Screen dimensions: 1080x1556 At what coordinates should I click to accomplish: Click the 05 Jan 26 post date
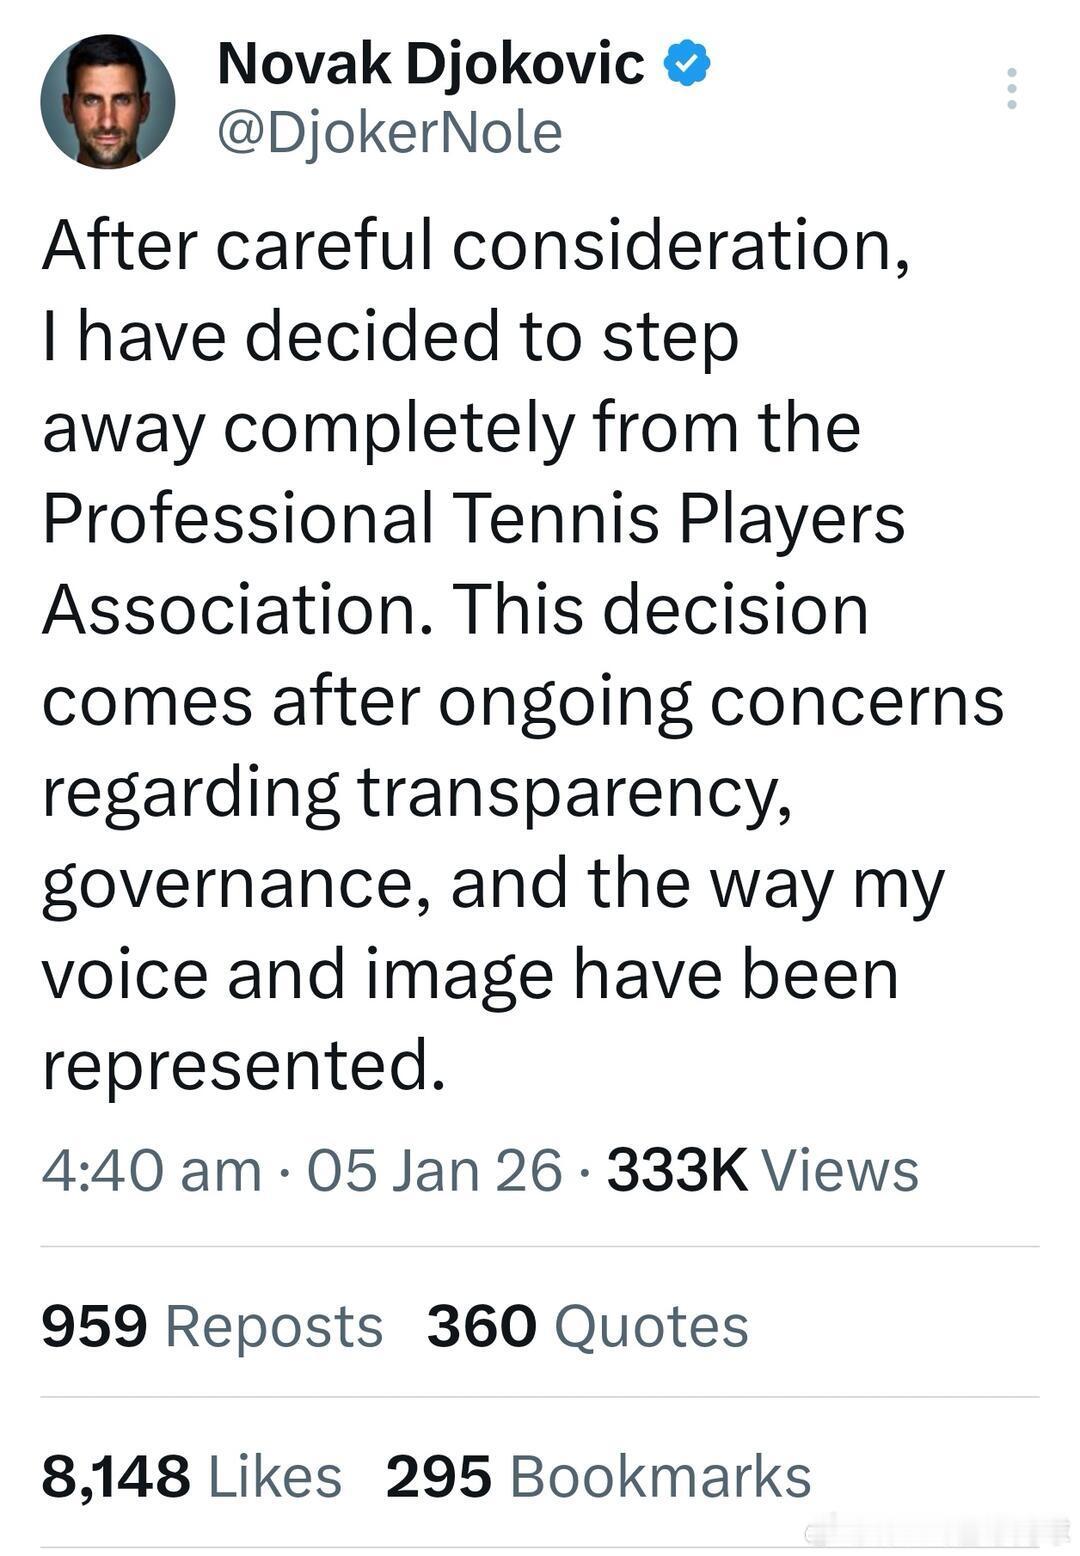[434, 1170]
